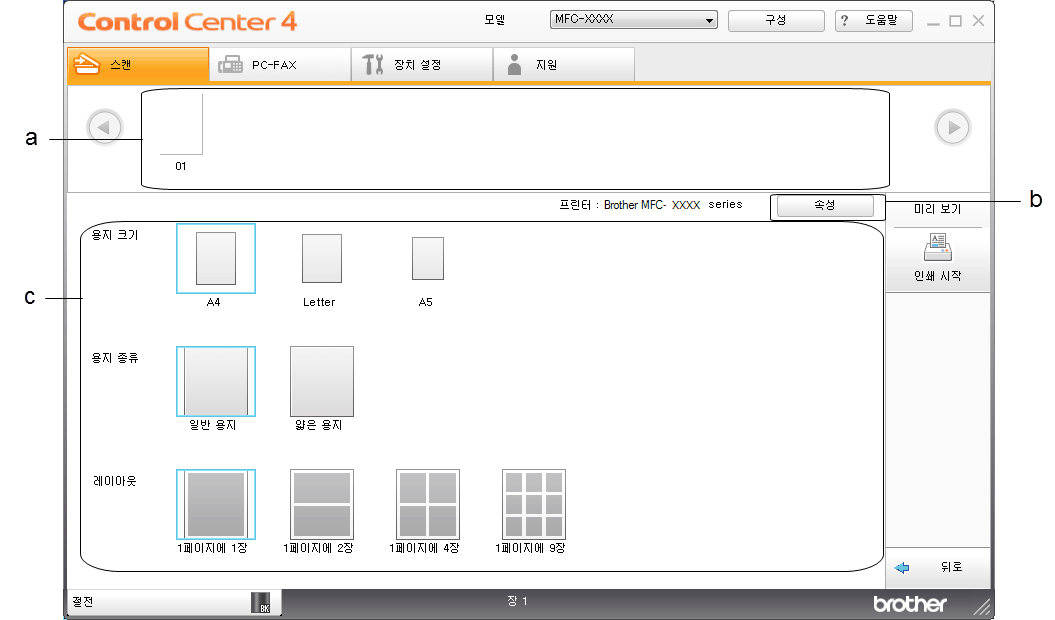The image size is (1055, 620).
Task: Go to next thumbnail with right arrow
Action: click(x=953, y=127)
